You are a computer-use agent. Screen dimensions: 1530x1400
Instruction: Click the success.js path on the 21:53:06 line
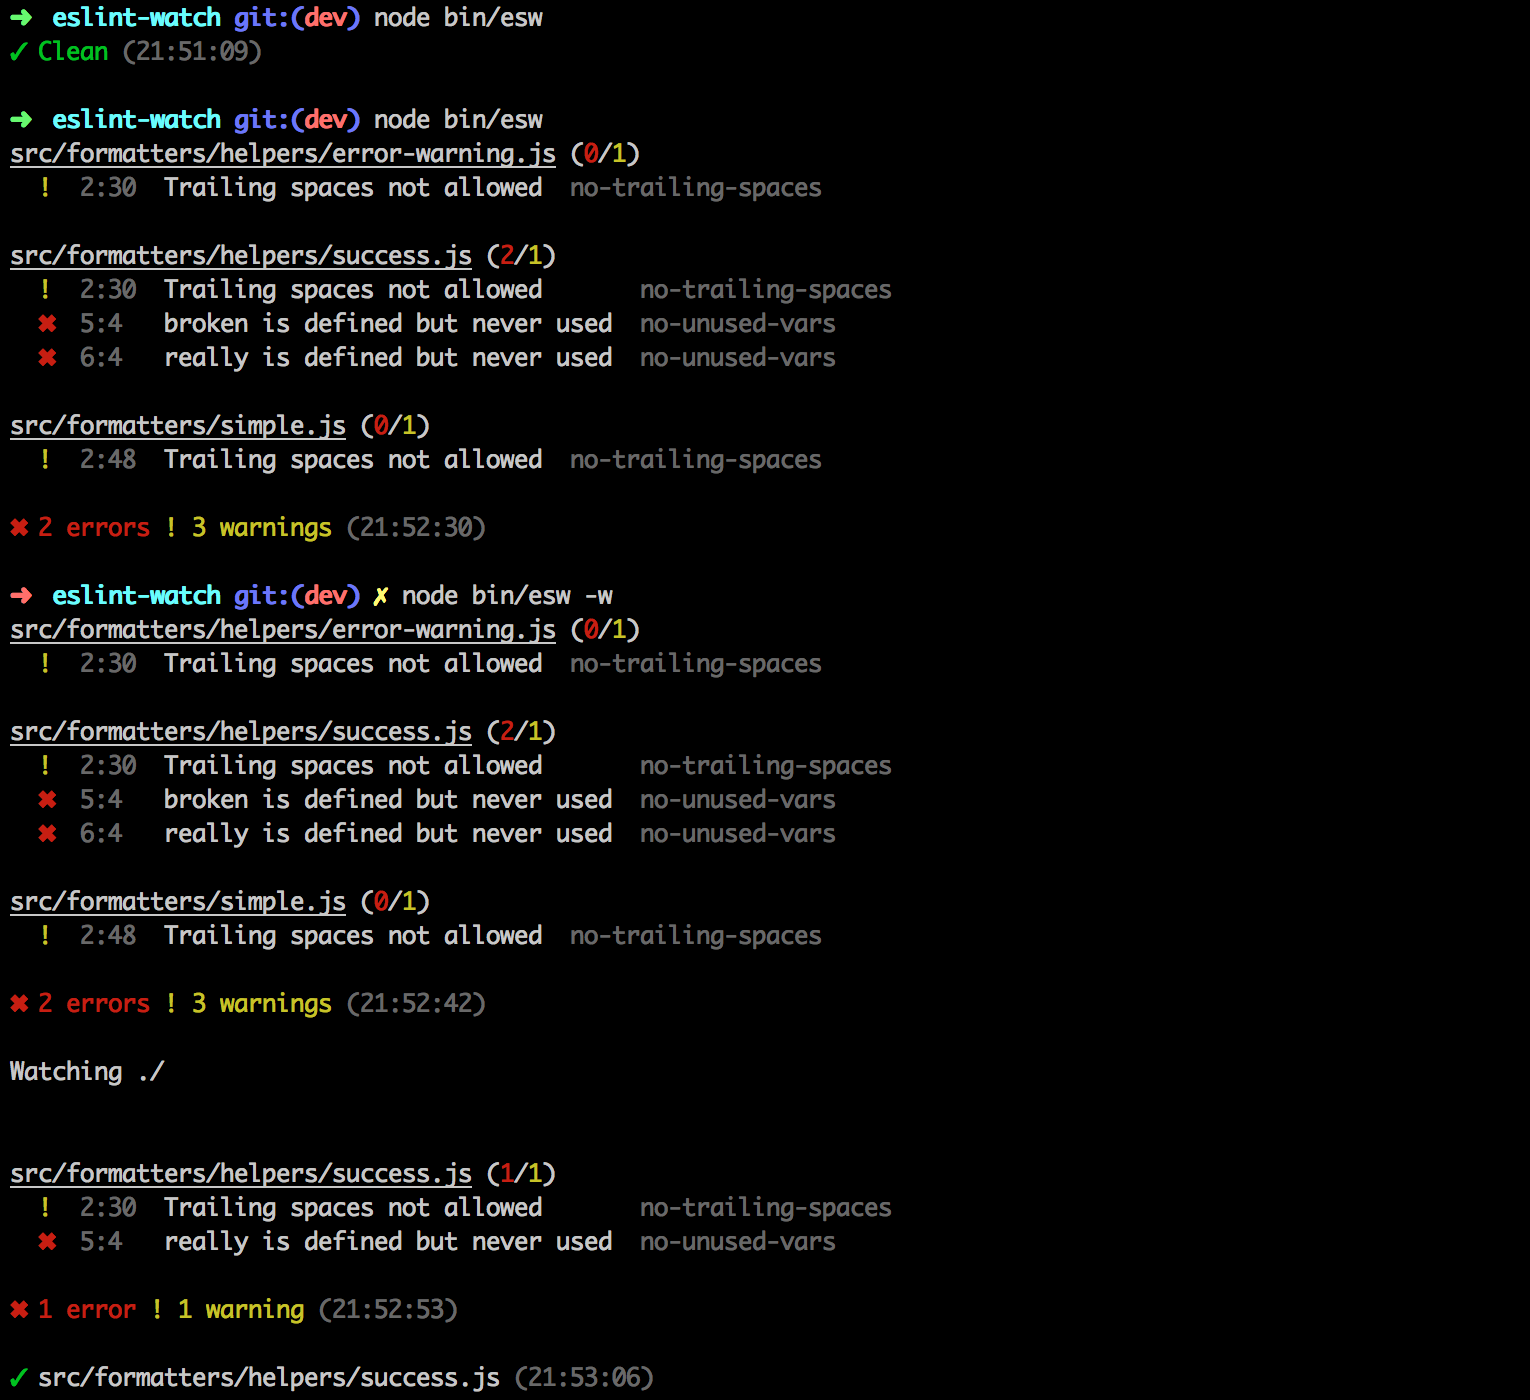[269, 1378]
